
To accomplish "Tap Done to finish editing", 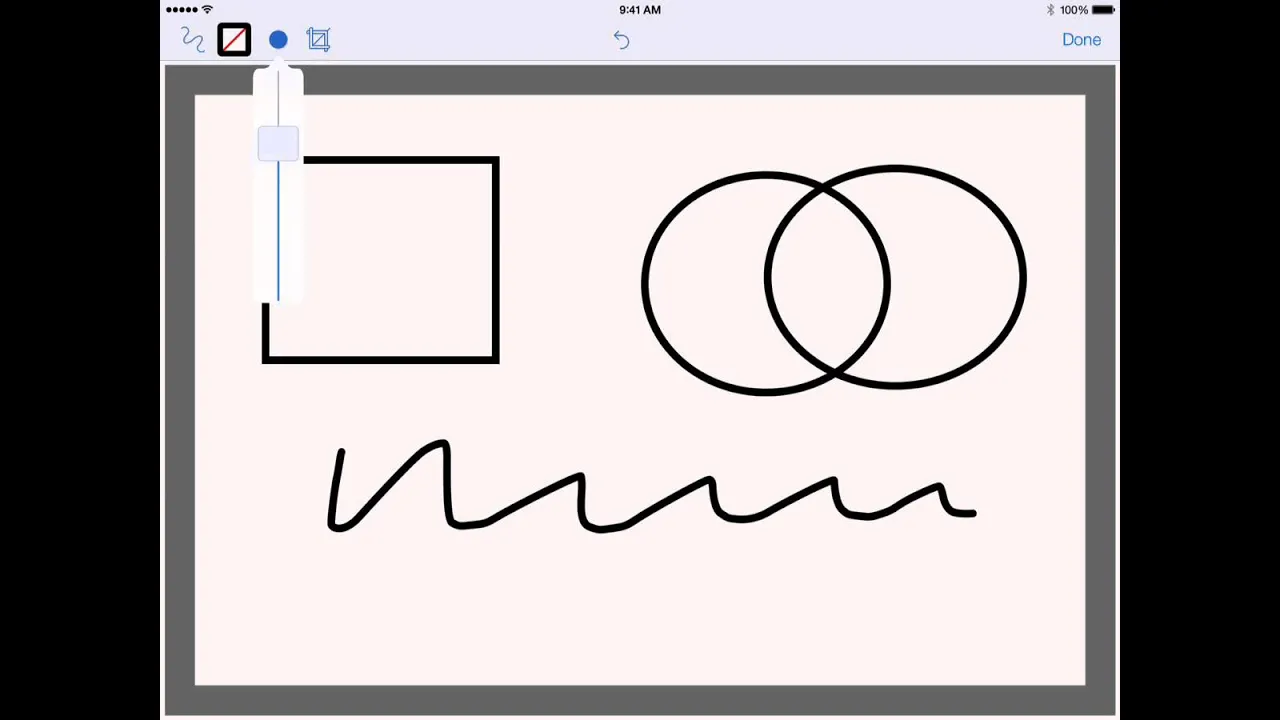I will (1081, 40).
